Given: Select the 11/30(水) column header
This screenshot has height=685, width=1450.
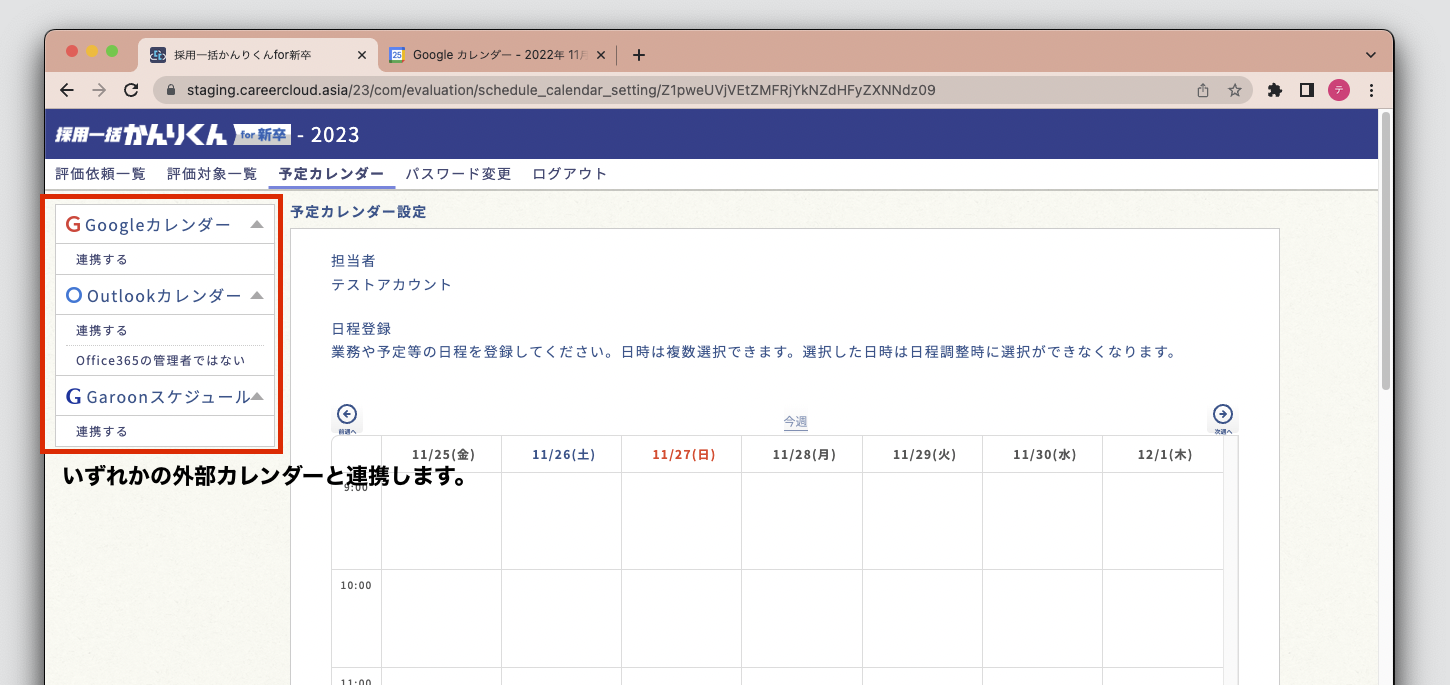Looking at the screenshot, I should [x=1043, y=454].
